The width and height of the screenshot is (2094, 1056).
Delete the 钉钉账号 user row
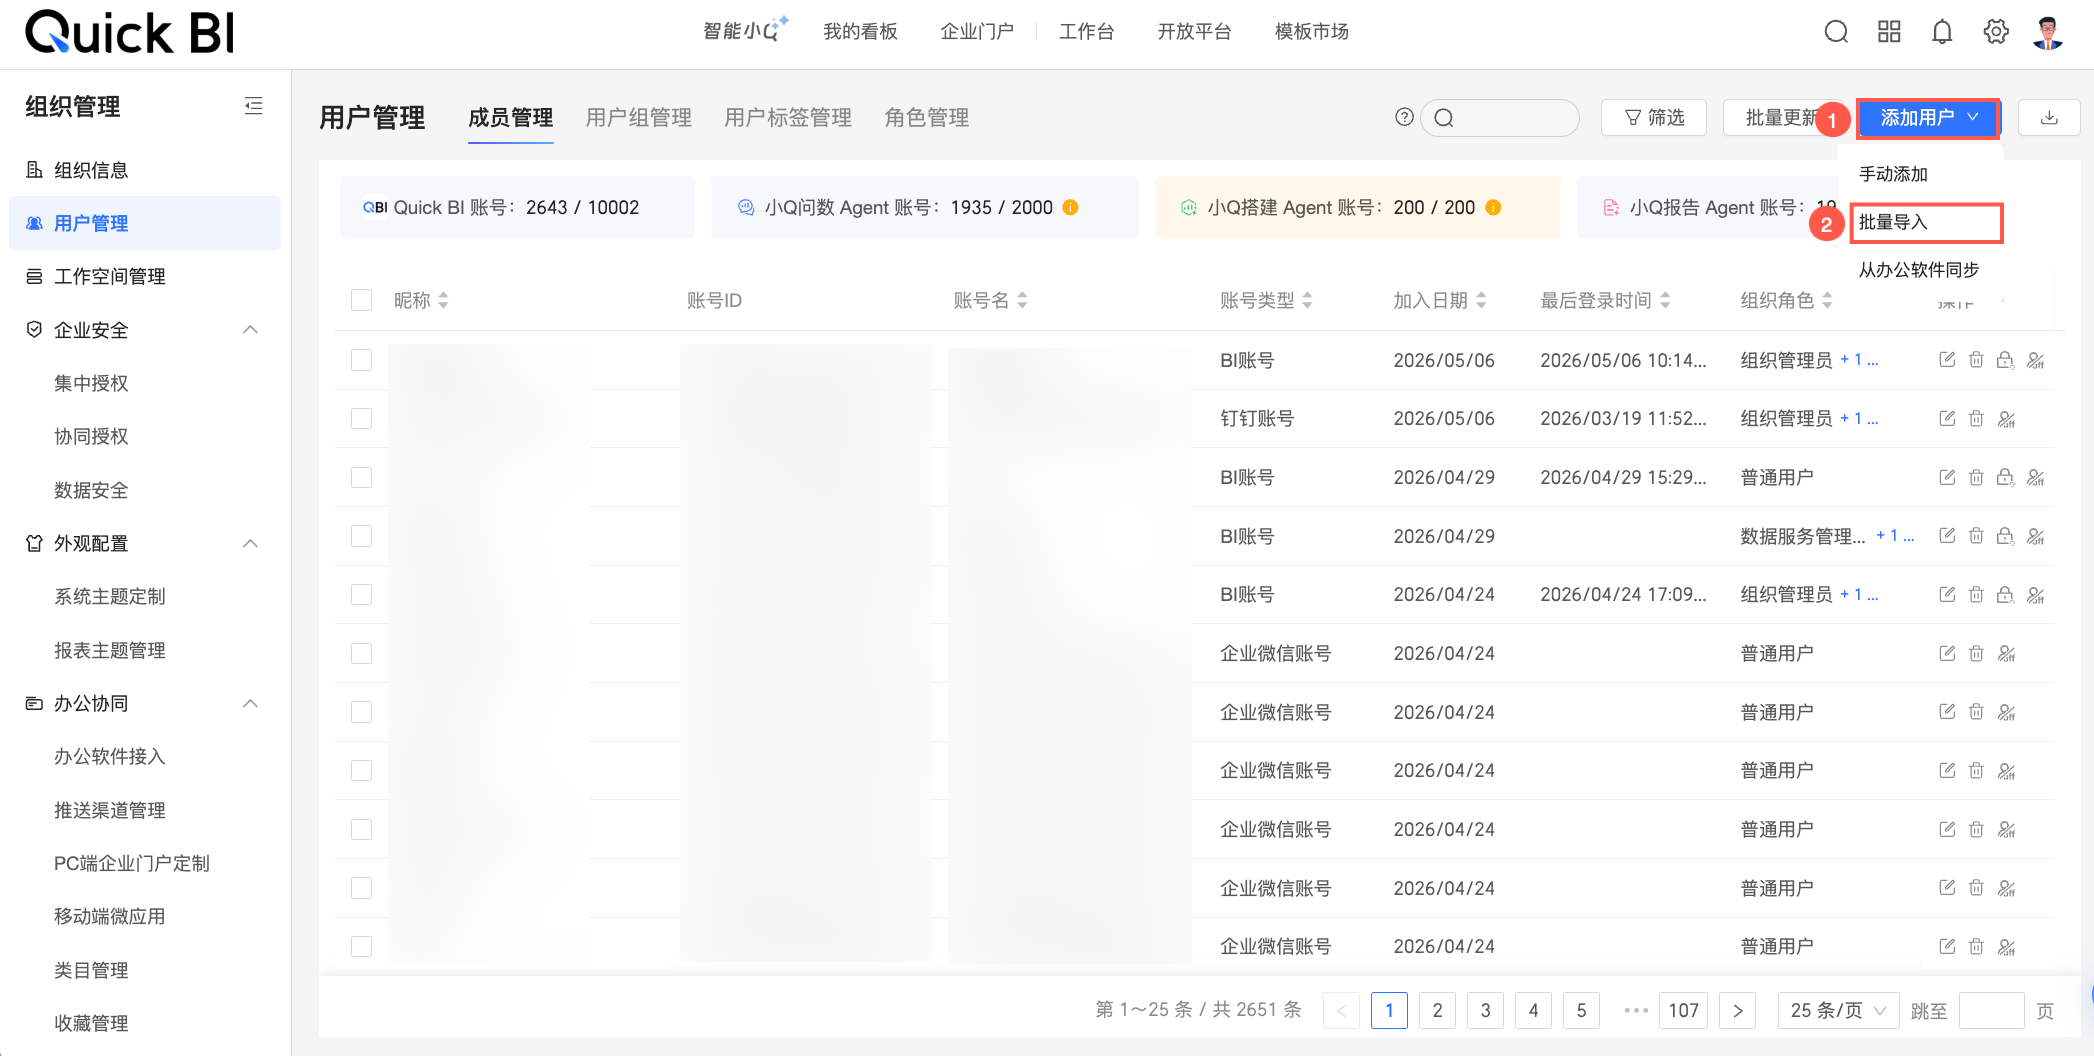(1976, 419)
